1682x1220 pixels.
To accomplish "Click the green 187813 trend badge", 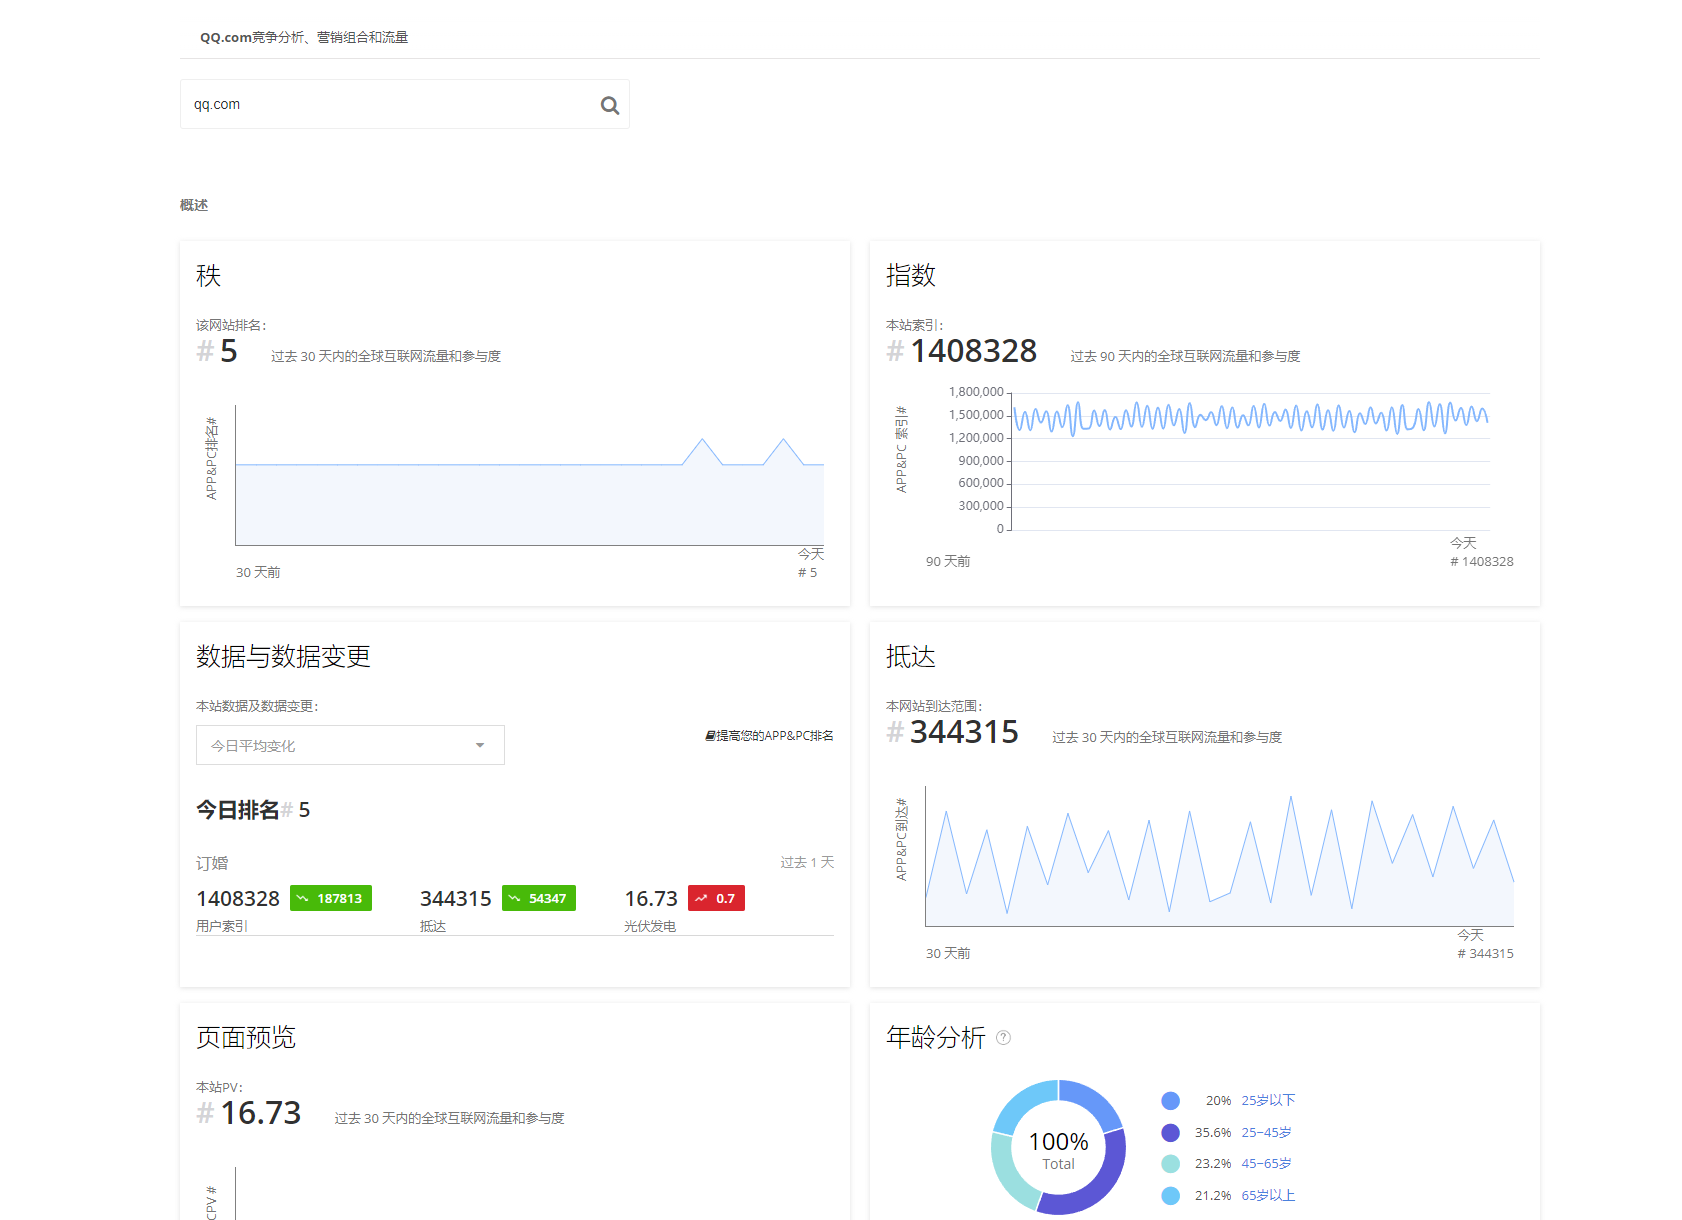I will pyautogui.click(x=330, y=898).
